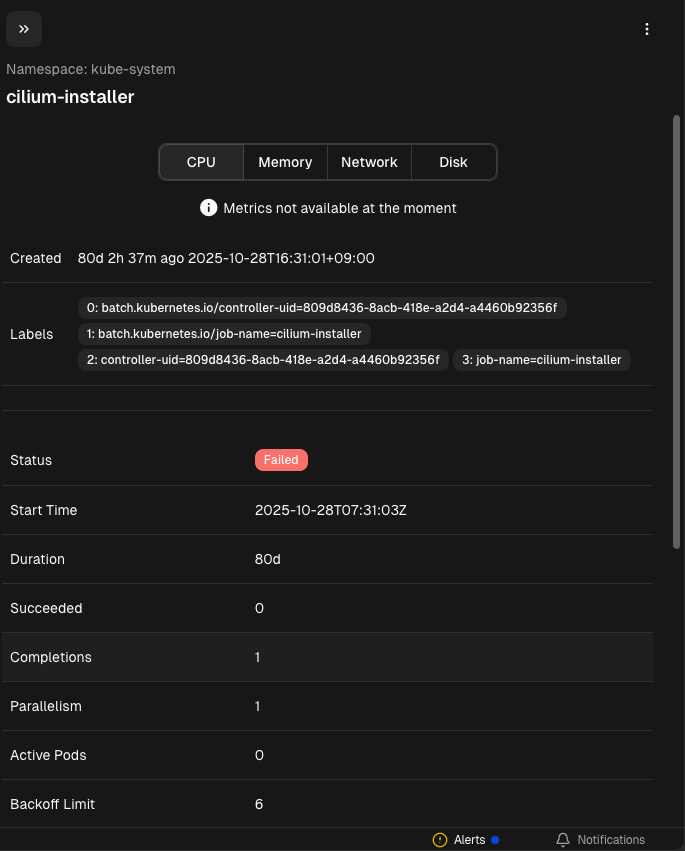
Task: Switch to the CPU metrics tab
Action: [x=201, y=162]
